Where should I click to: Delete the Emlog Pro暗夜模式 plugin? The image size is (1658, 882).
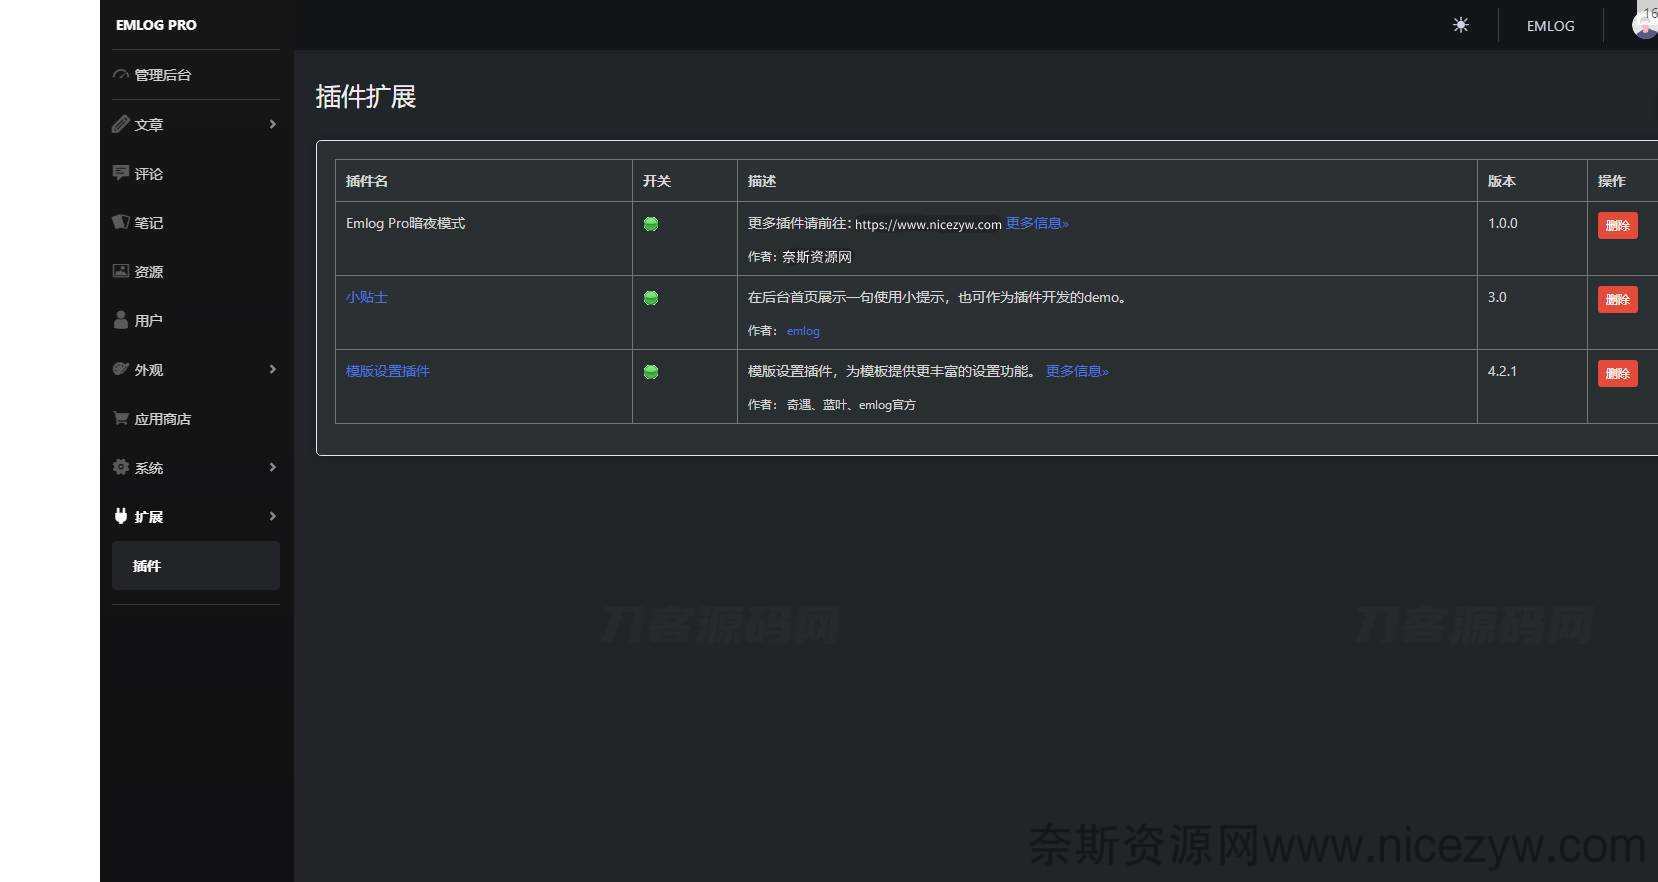(x=1617, y=226)
